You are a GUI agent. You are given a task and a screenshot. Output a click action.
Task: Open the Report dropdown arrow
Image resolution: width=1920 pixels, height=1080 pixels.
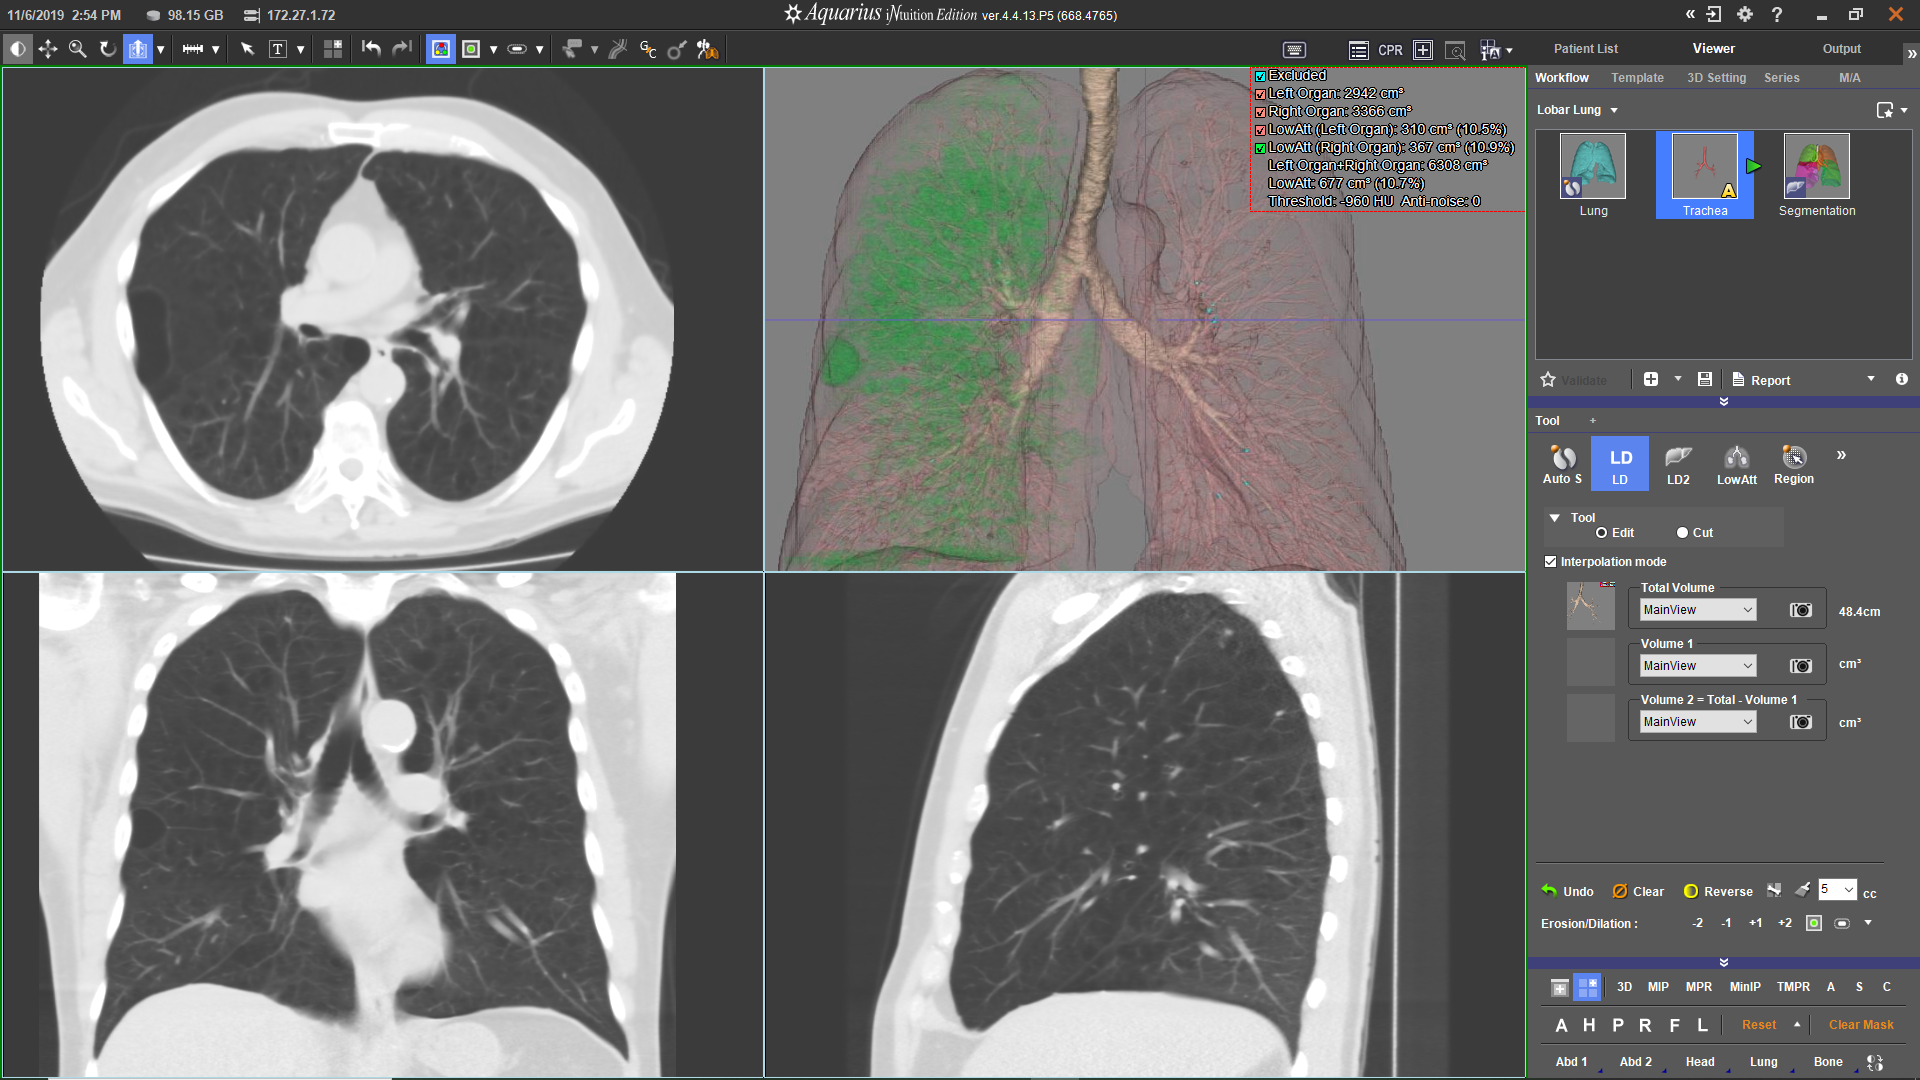(x=1871, y=379)
